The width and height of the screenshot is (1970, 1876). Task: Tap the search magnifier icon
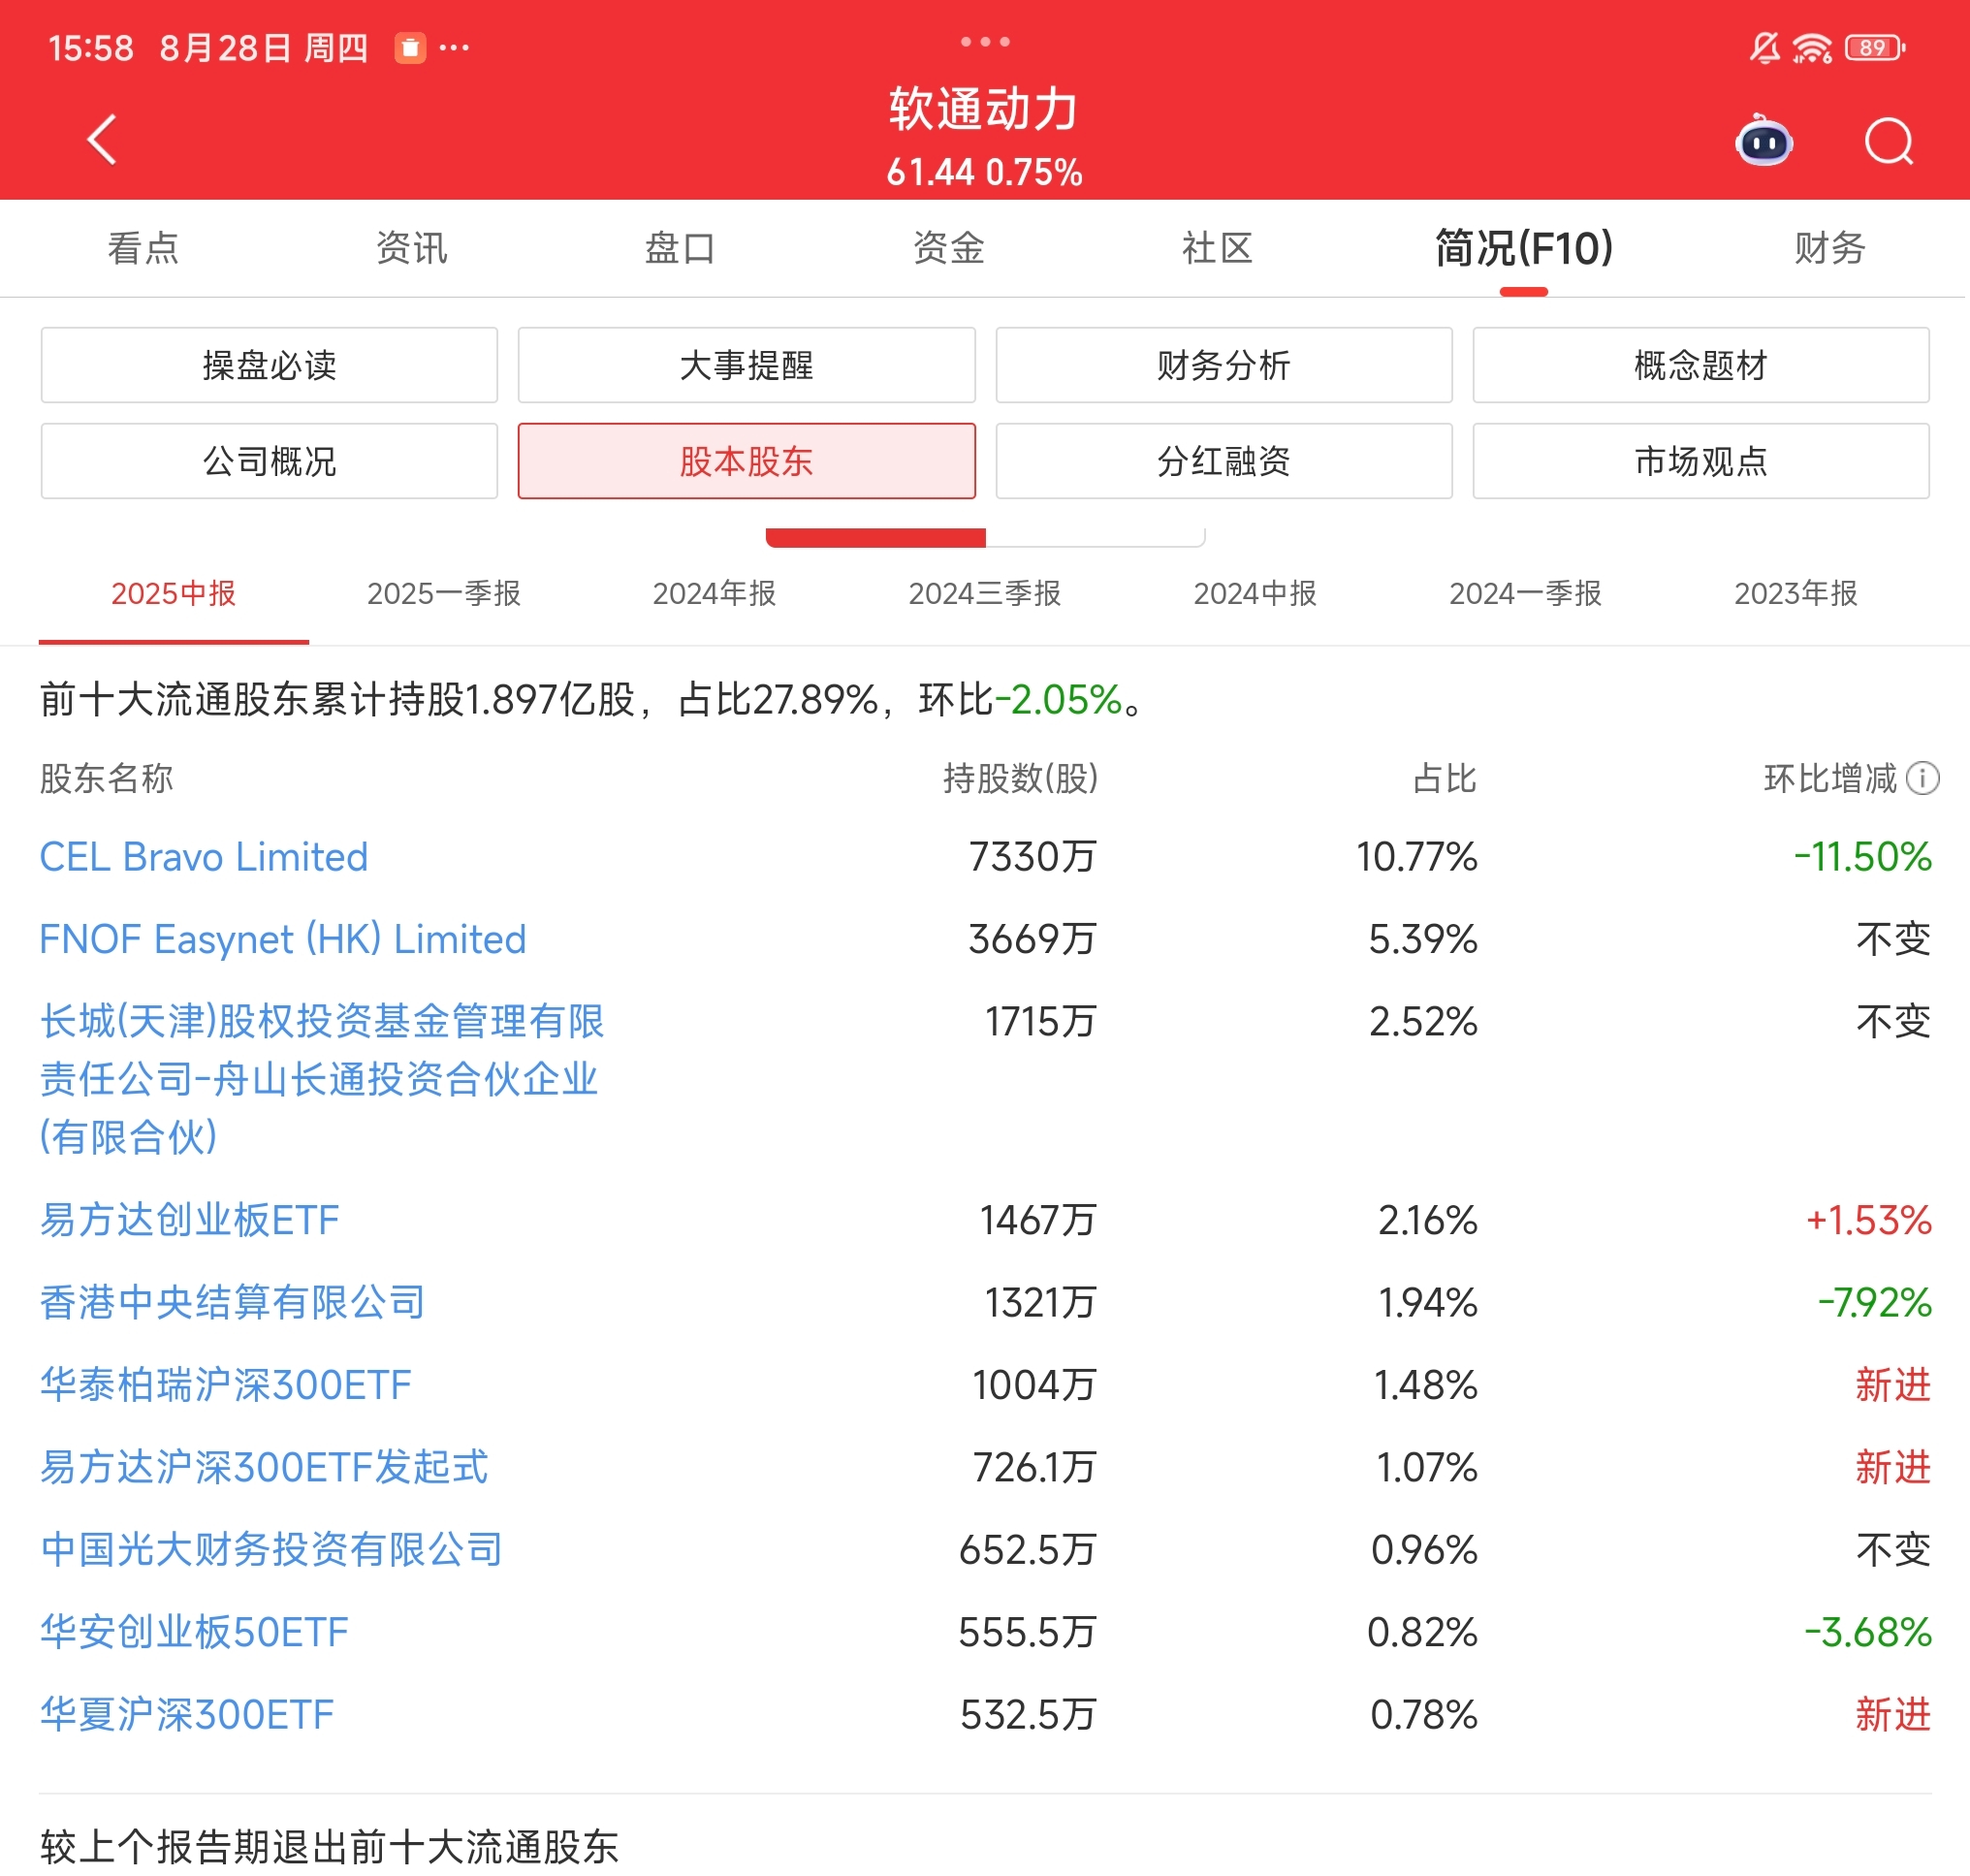[1889, 141]
